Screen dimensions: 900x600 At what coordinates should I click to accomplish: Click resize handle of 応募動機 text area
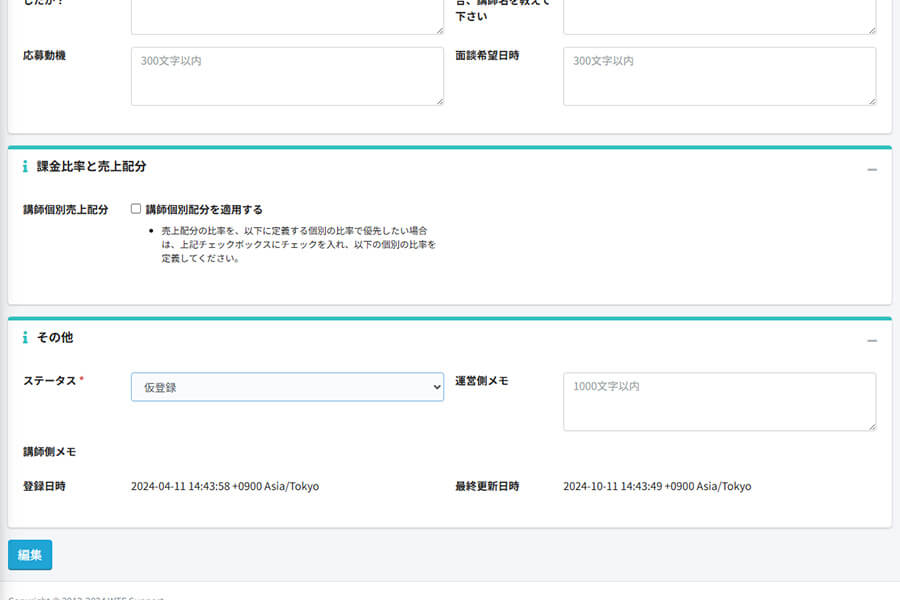coord(438,100)
